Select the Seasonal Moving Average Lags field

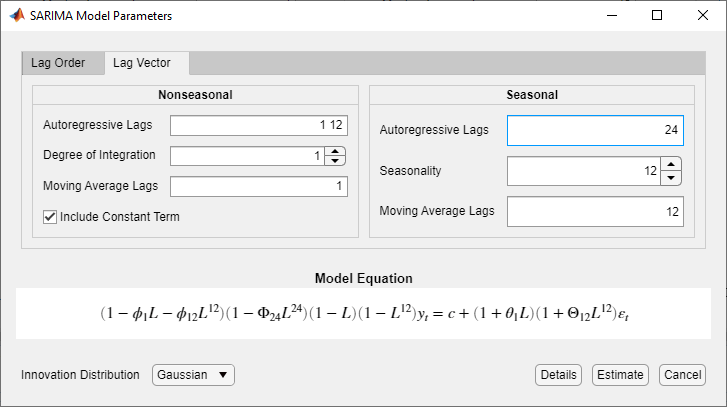595,212
